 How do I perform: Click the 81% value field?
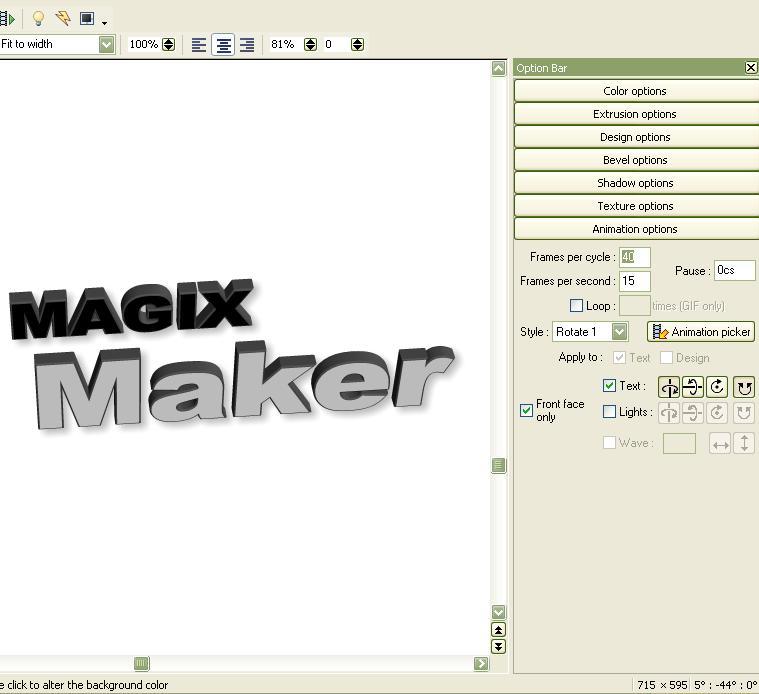pyautogui.click(x=286, y=45)
